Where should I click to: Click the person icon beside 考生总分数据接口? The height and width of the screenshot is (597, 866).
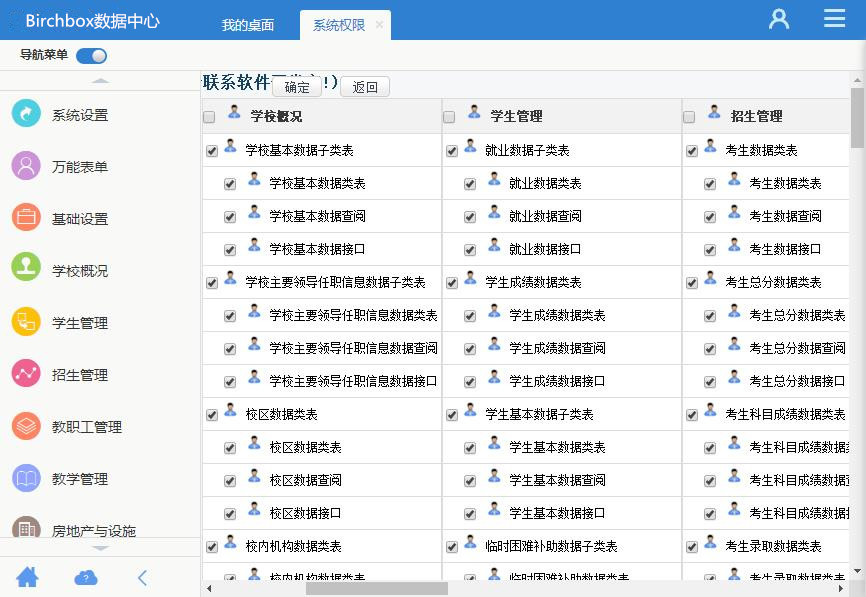734,378
